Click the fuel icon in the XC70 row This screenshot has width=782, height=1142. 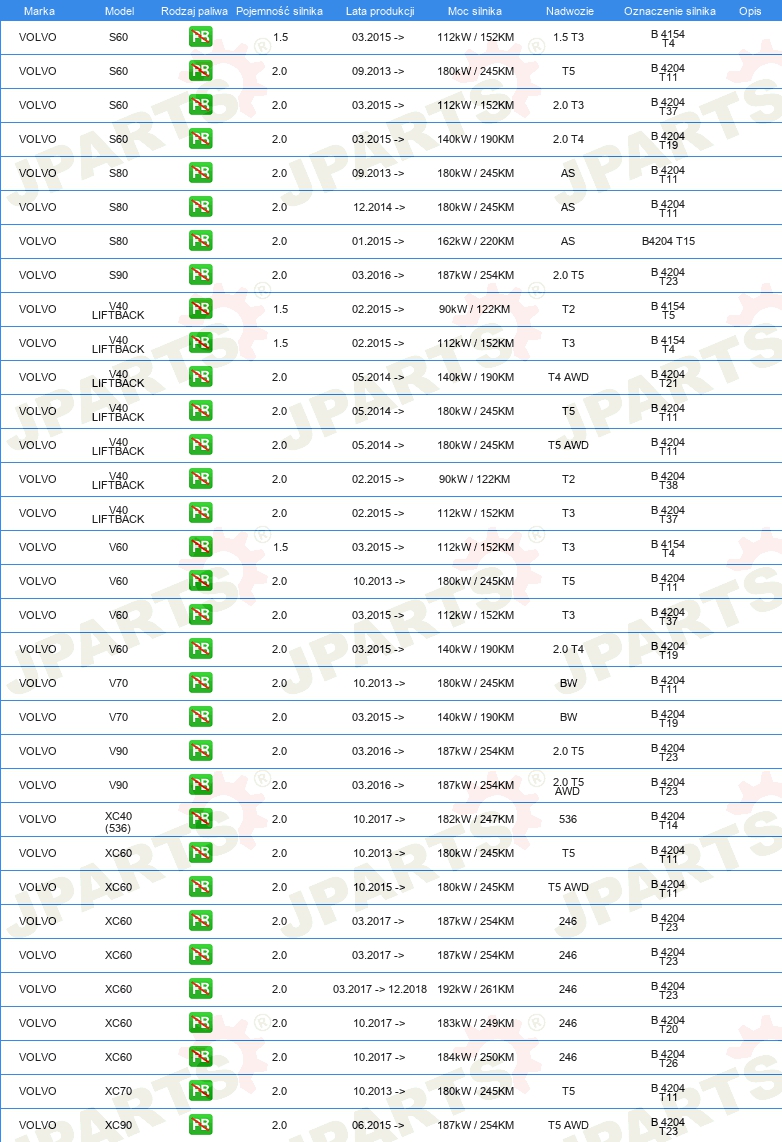200,1090
